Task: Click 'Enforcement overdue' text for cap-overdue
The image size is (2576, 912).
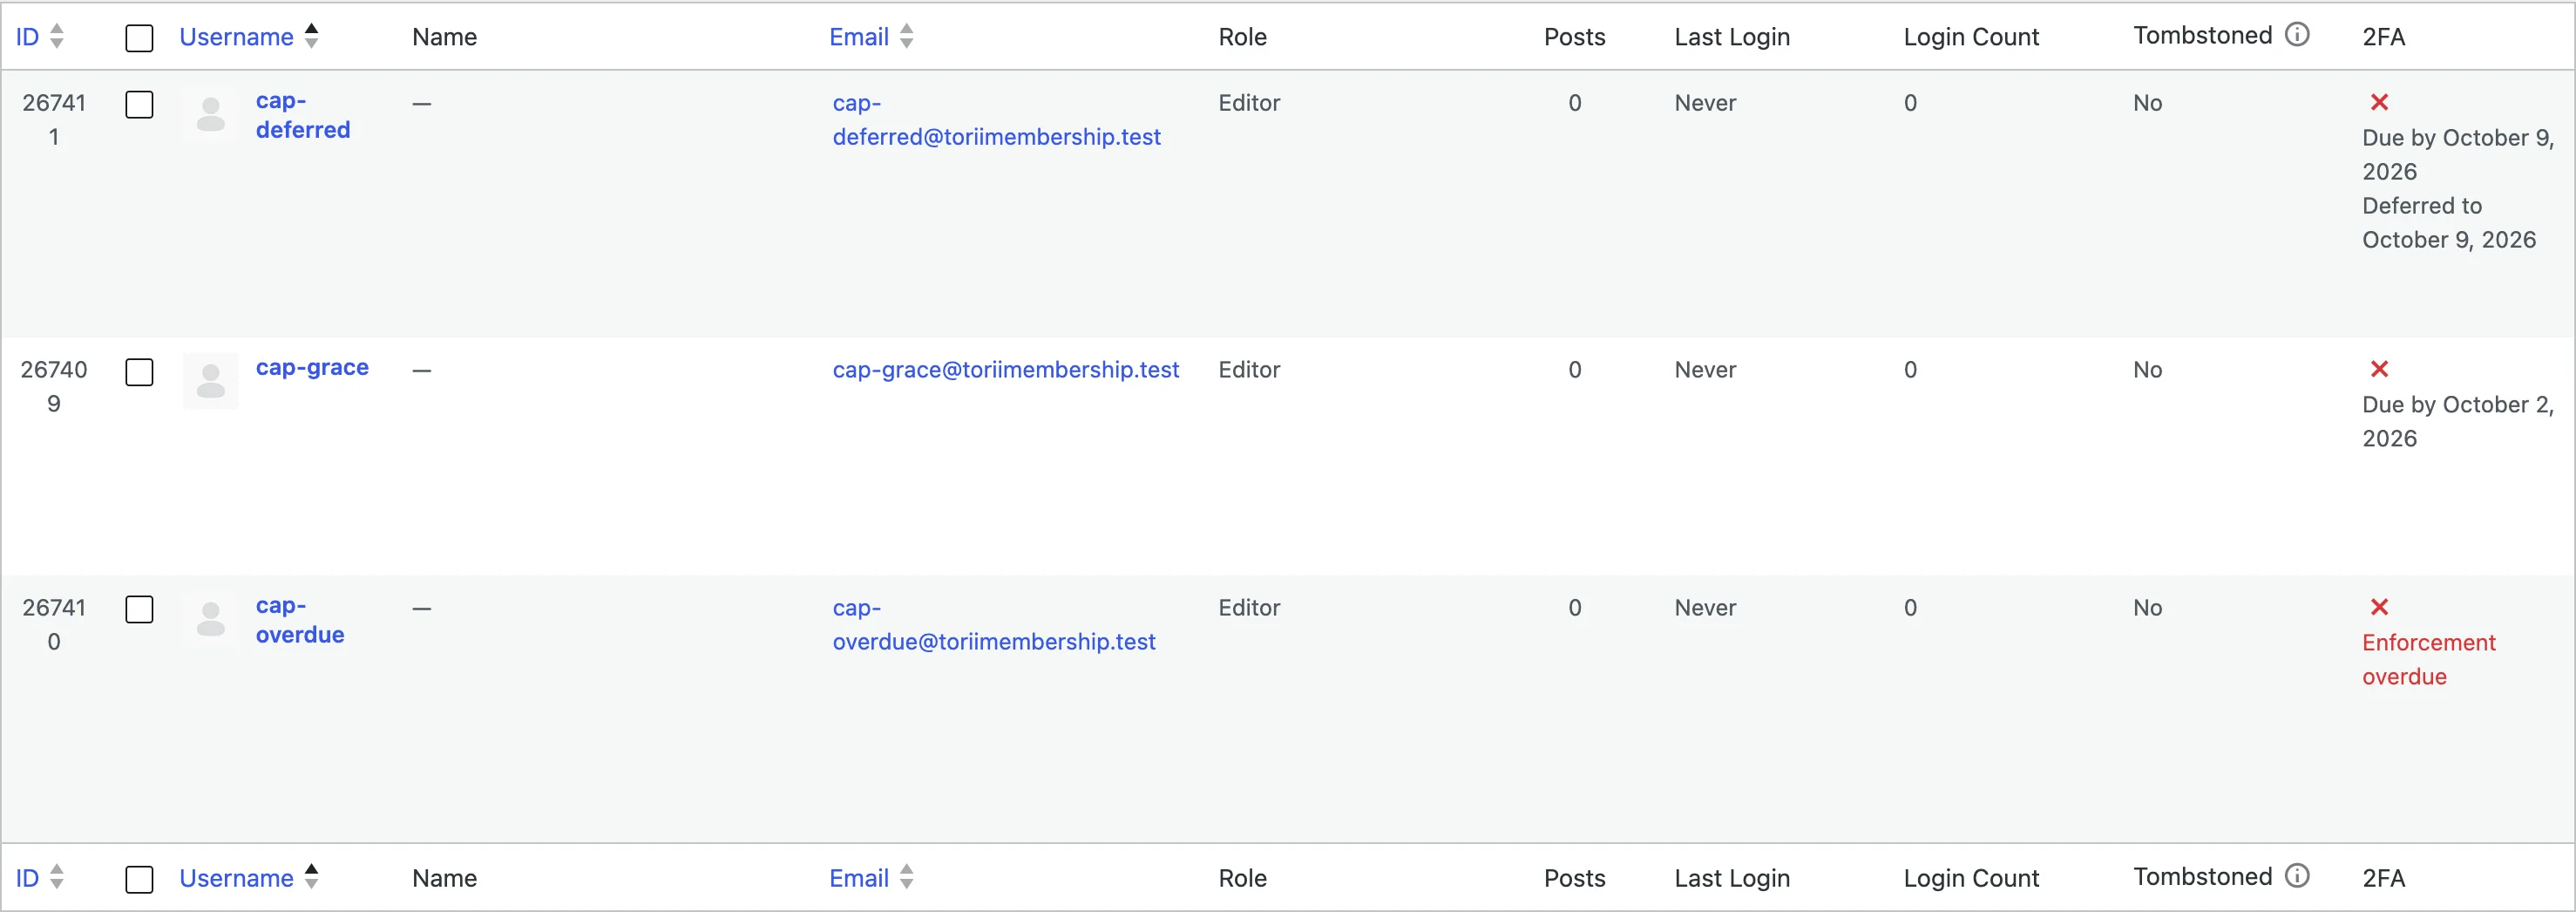Action: (x=2429, y=660)
